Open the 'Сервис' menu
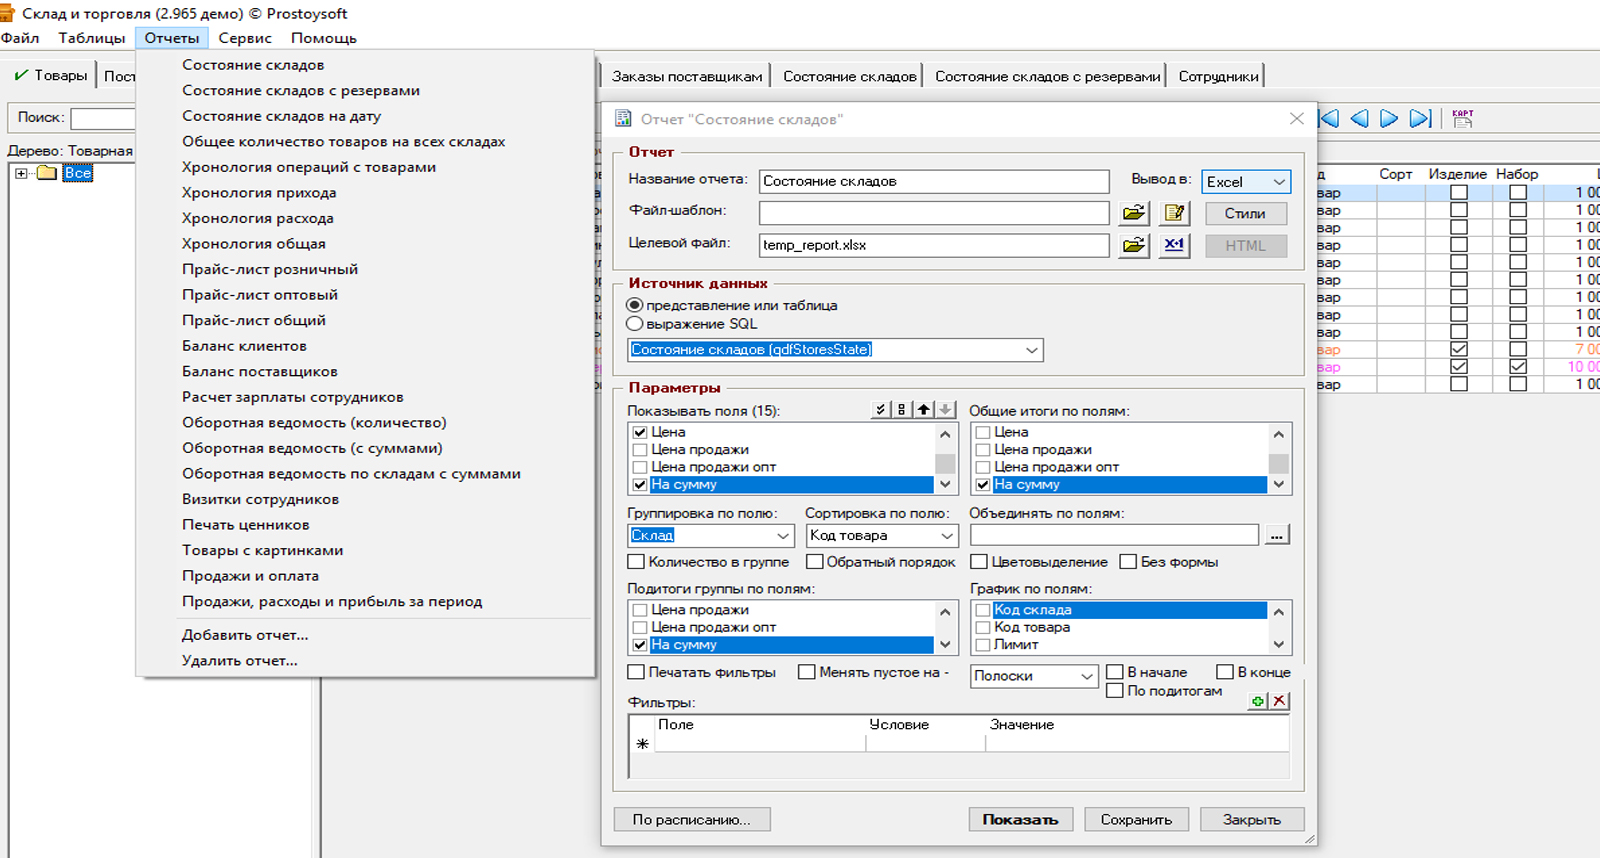 click(245, 38)
